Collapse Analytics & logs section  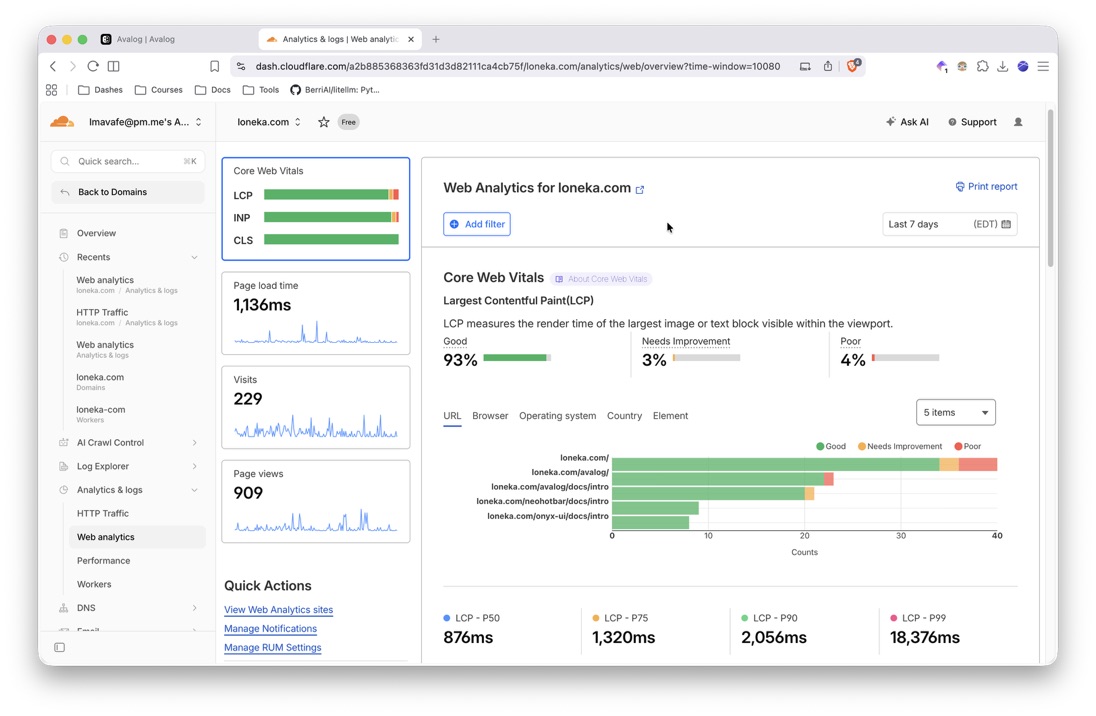point(194,490)
